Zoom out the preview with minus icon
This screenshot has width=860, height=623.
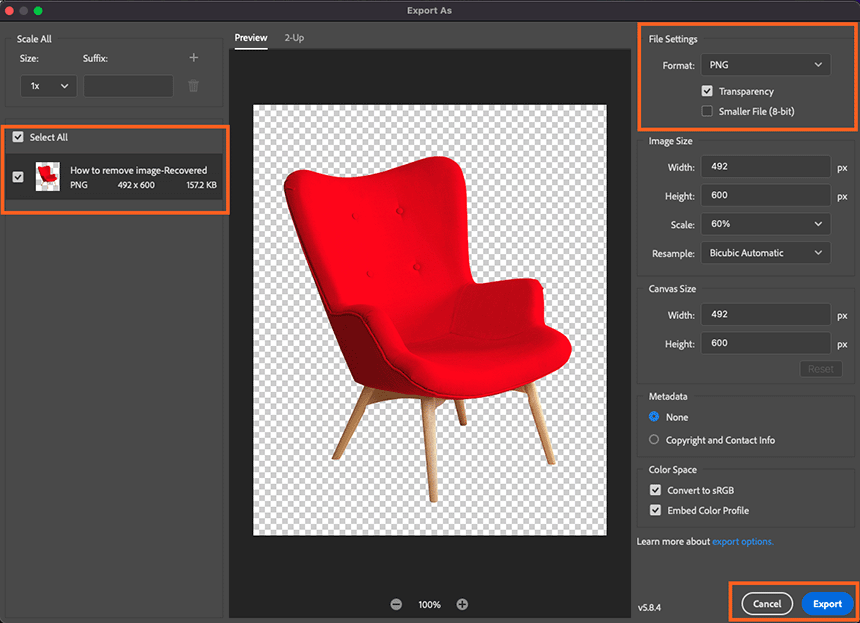point(396,604)
